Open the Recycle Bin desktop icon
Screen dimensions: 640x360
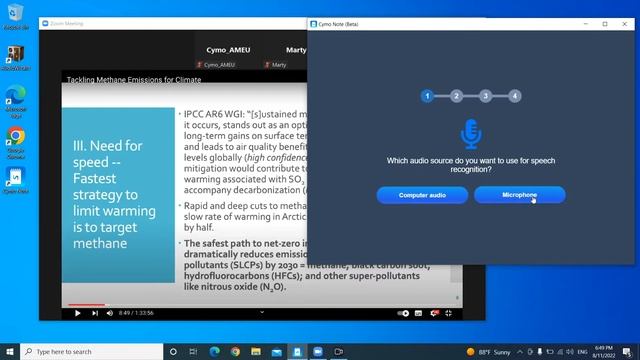[16, 17]
